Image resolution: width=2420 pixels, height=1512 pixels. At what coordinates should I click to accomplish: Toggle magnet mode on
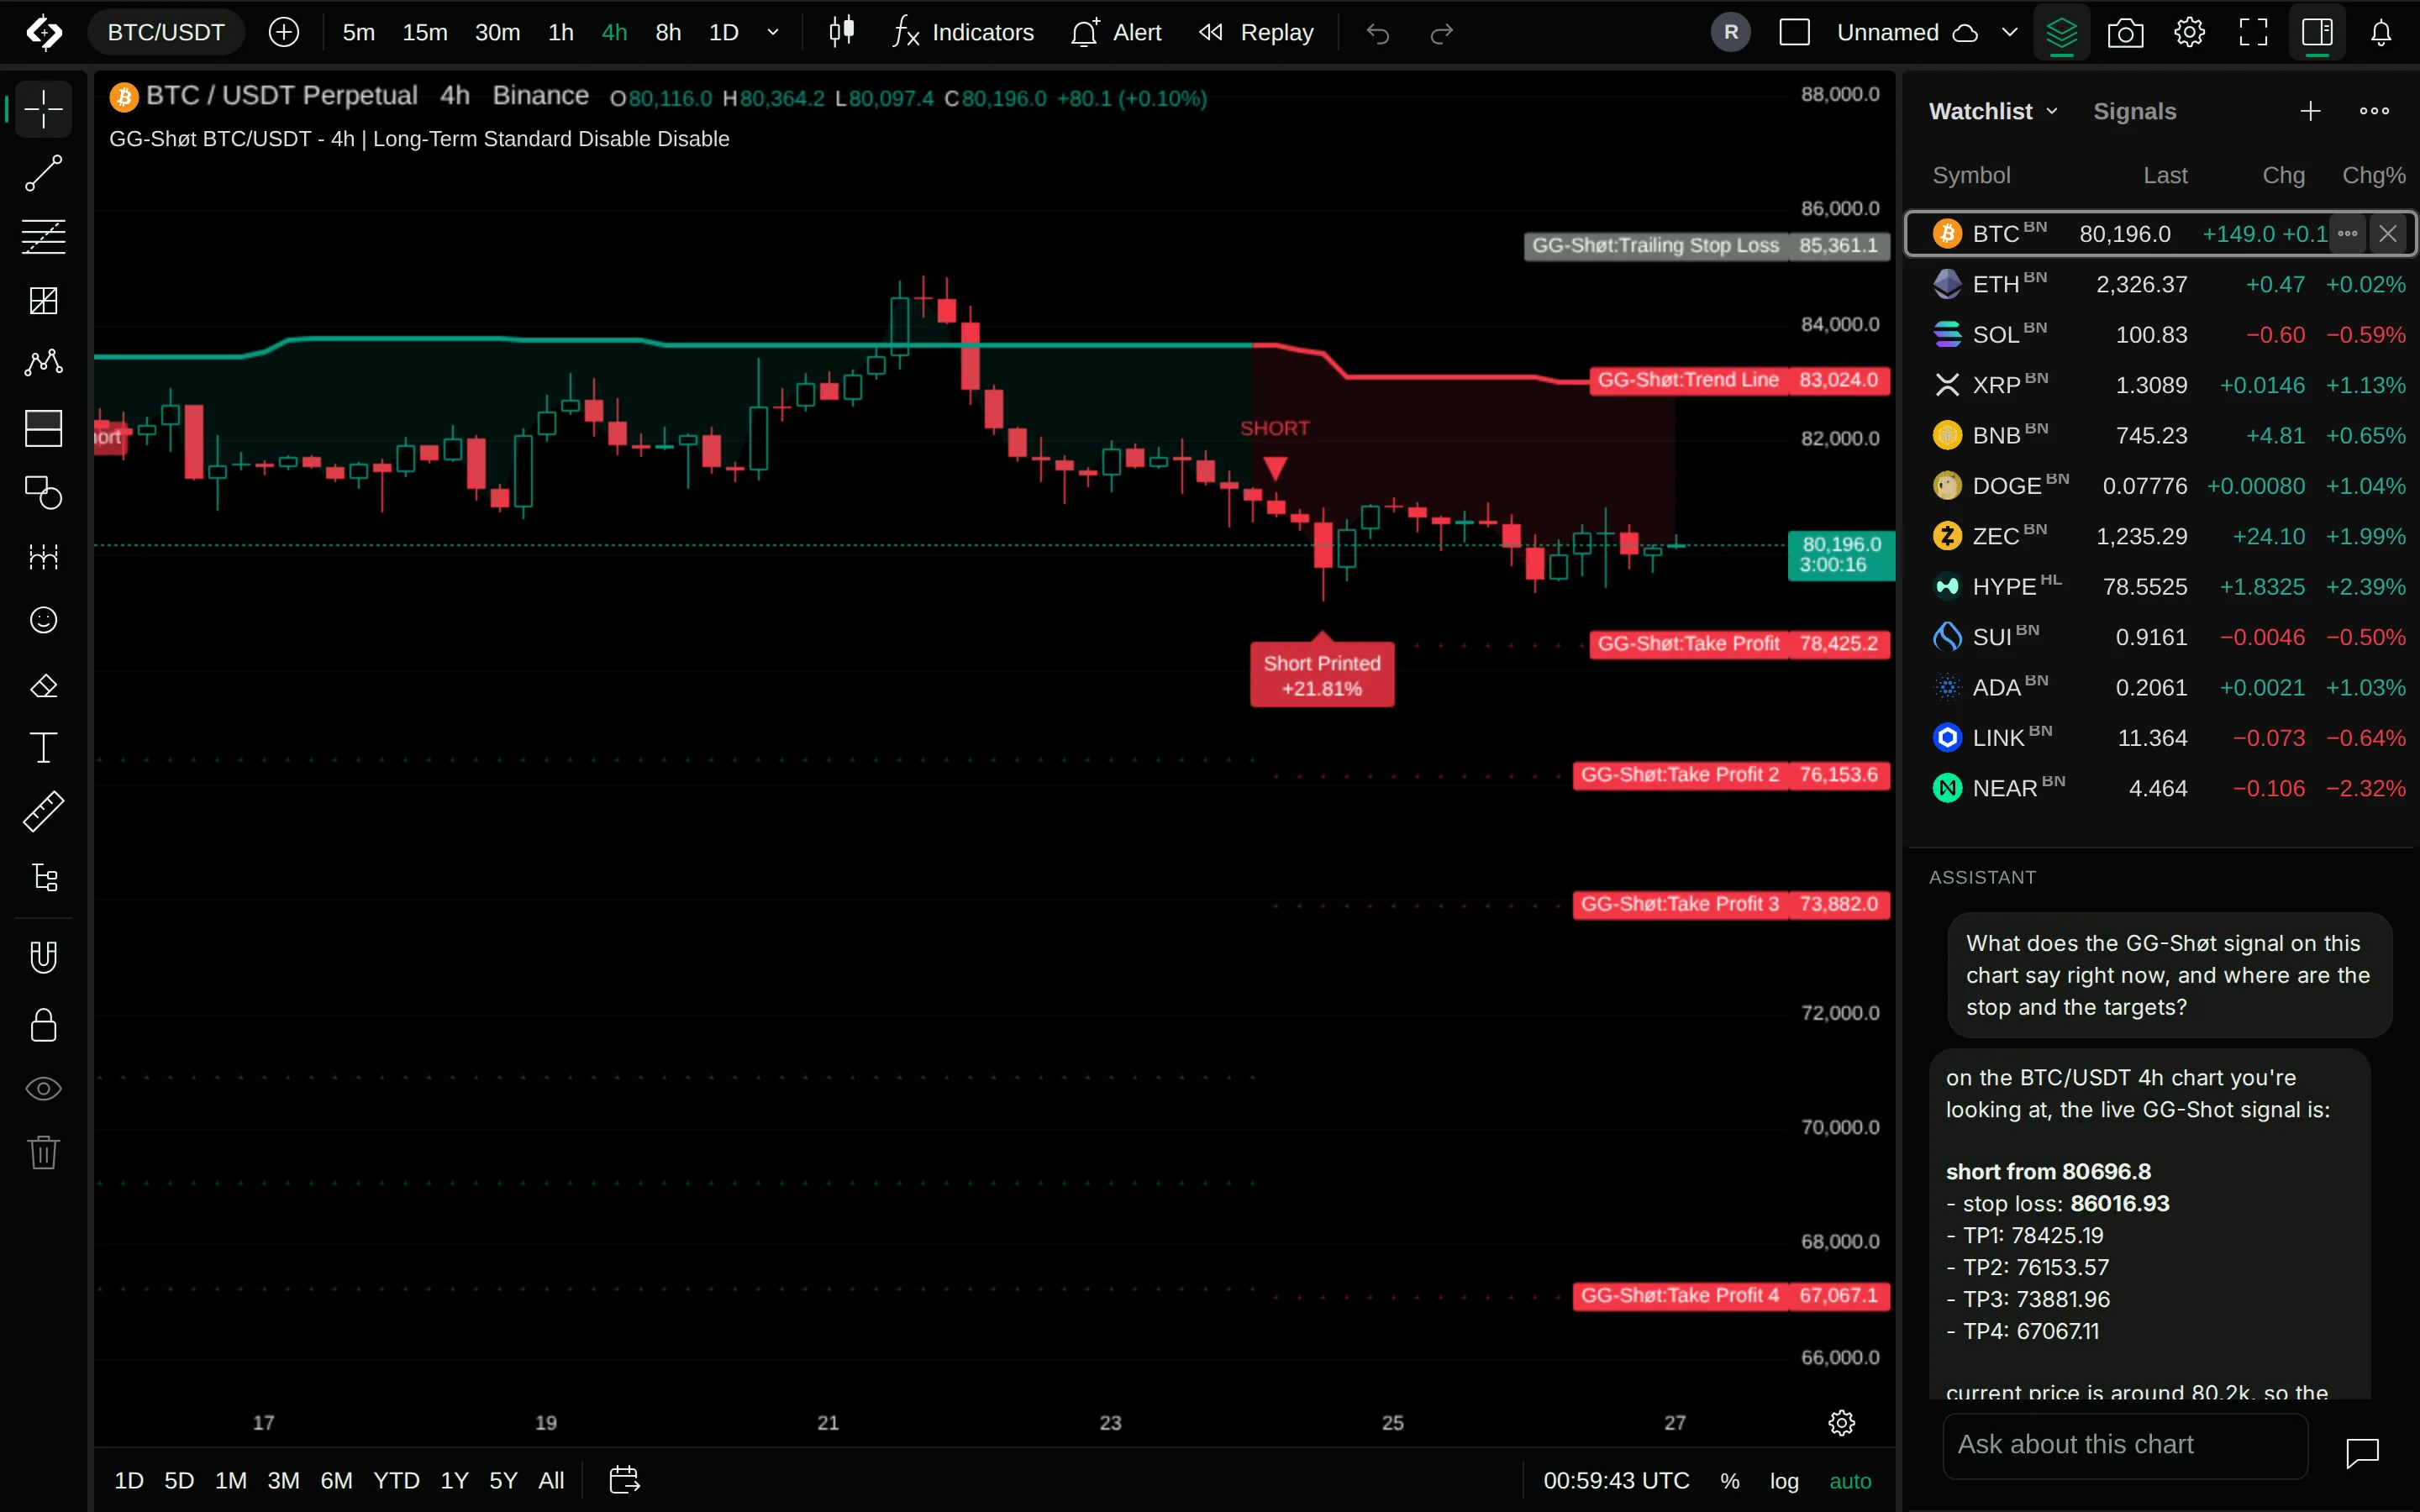point(43,957)
